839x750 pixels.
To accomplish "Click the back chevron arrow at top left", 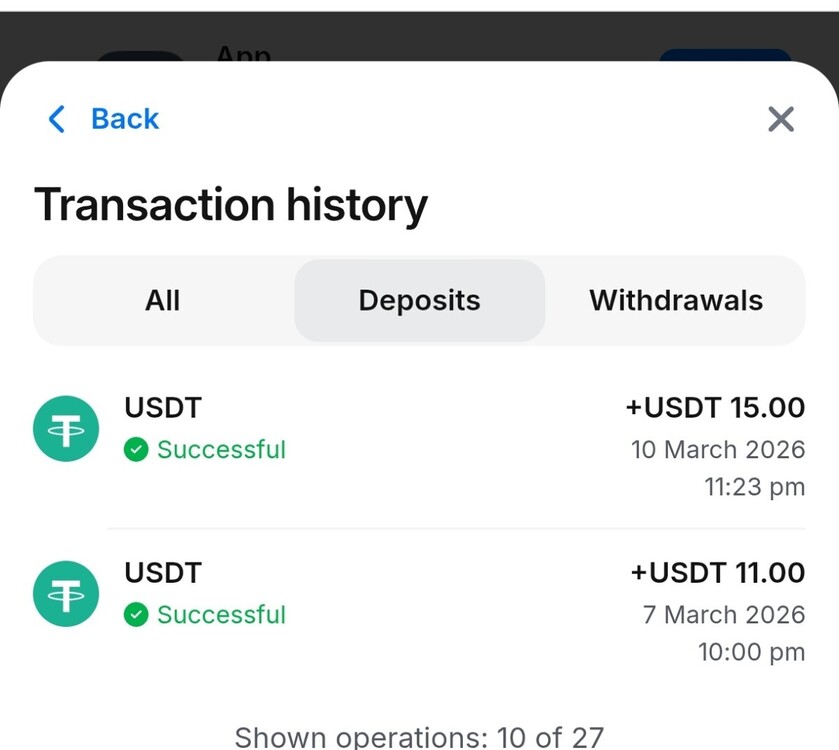I will [56, 119].
